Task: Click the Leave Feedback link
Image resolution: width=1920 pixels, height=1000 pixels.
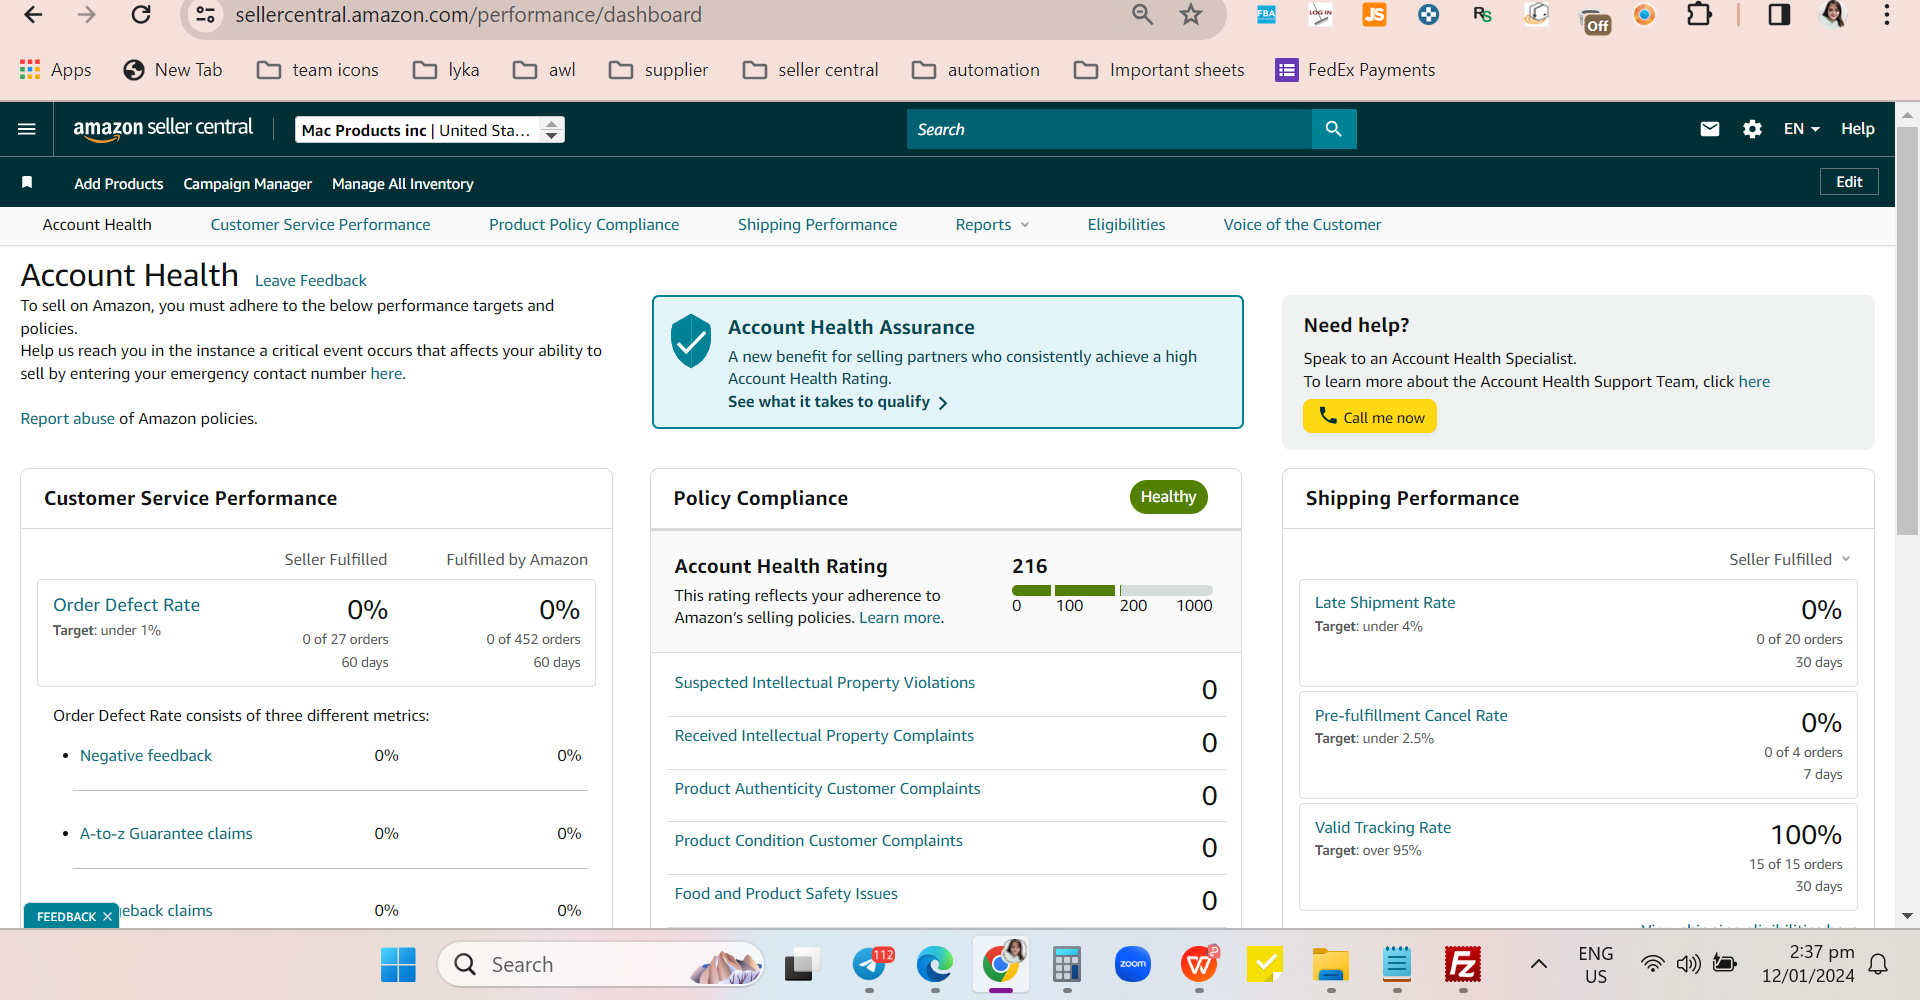Action: pyautogui.click(x=311, y=281)
